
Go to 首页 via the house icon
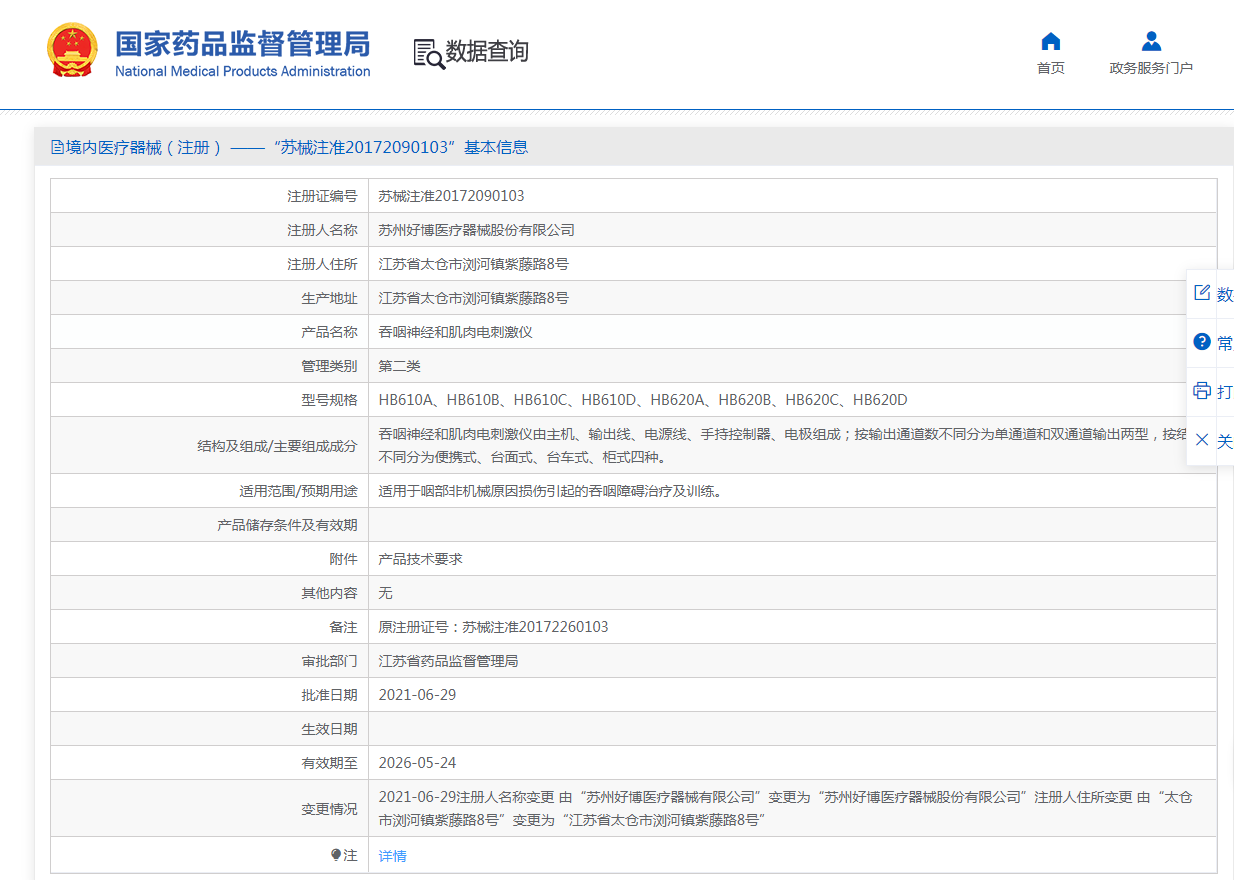click(1050, 42)
